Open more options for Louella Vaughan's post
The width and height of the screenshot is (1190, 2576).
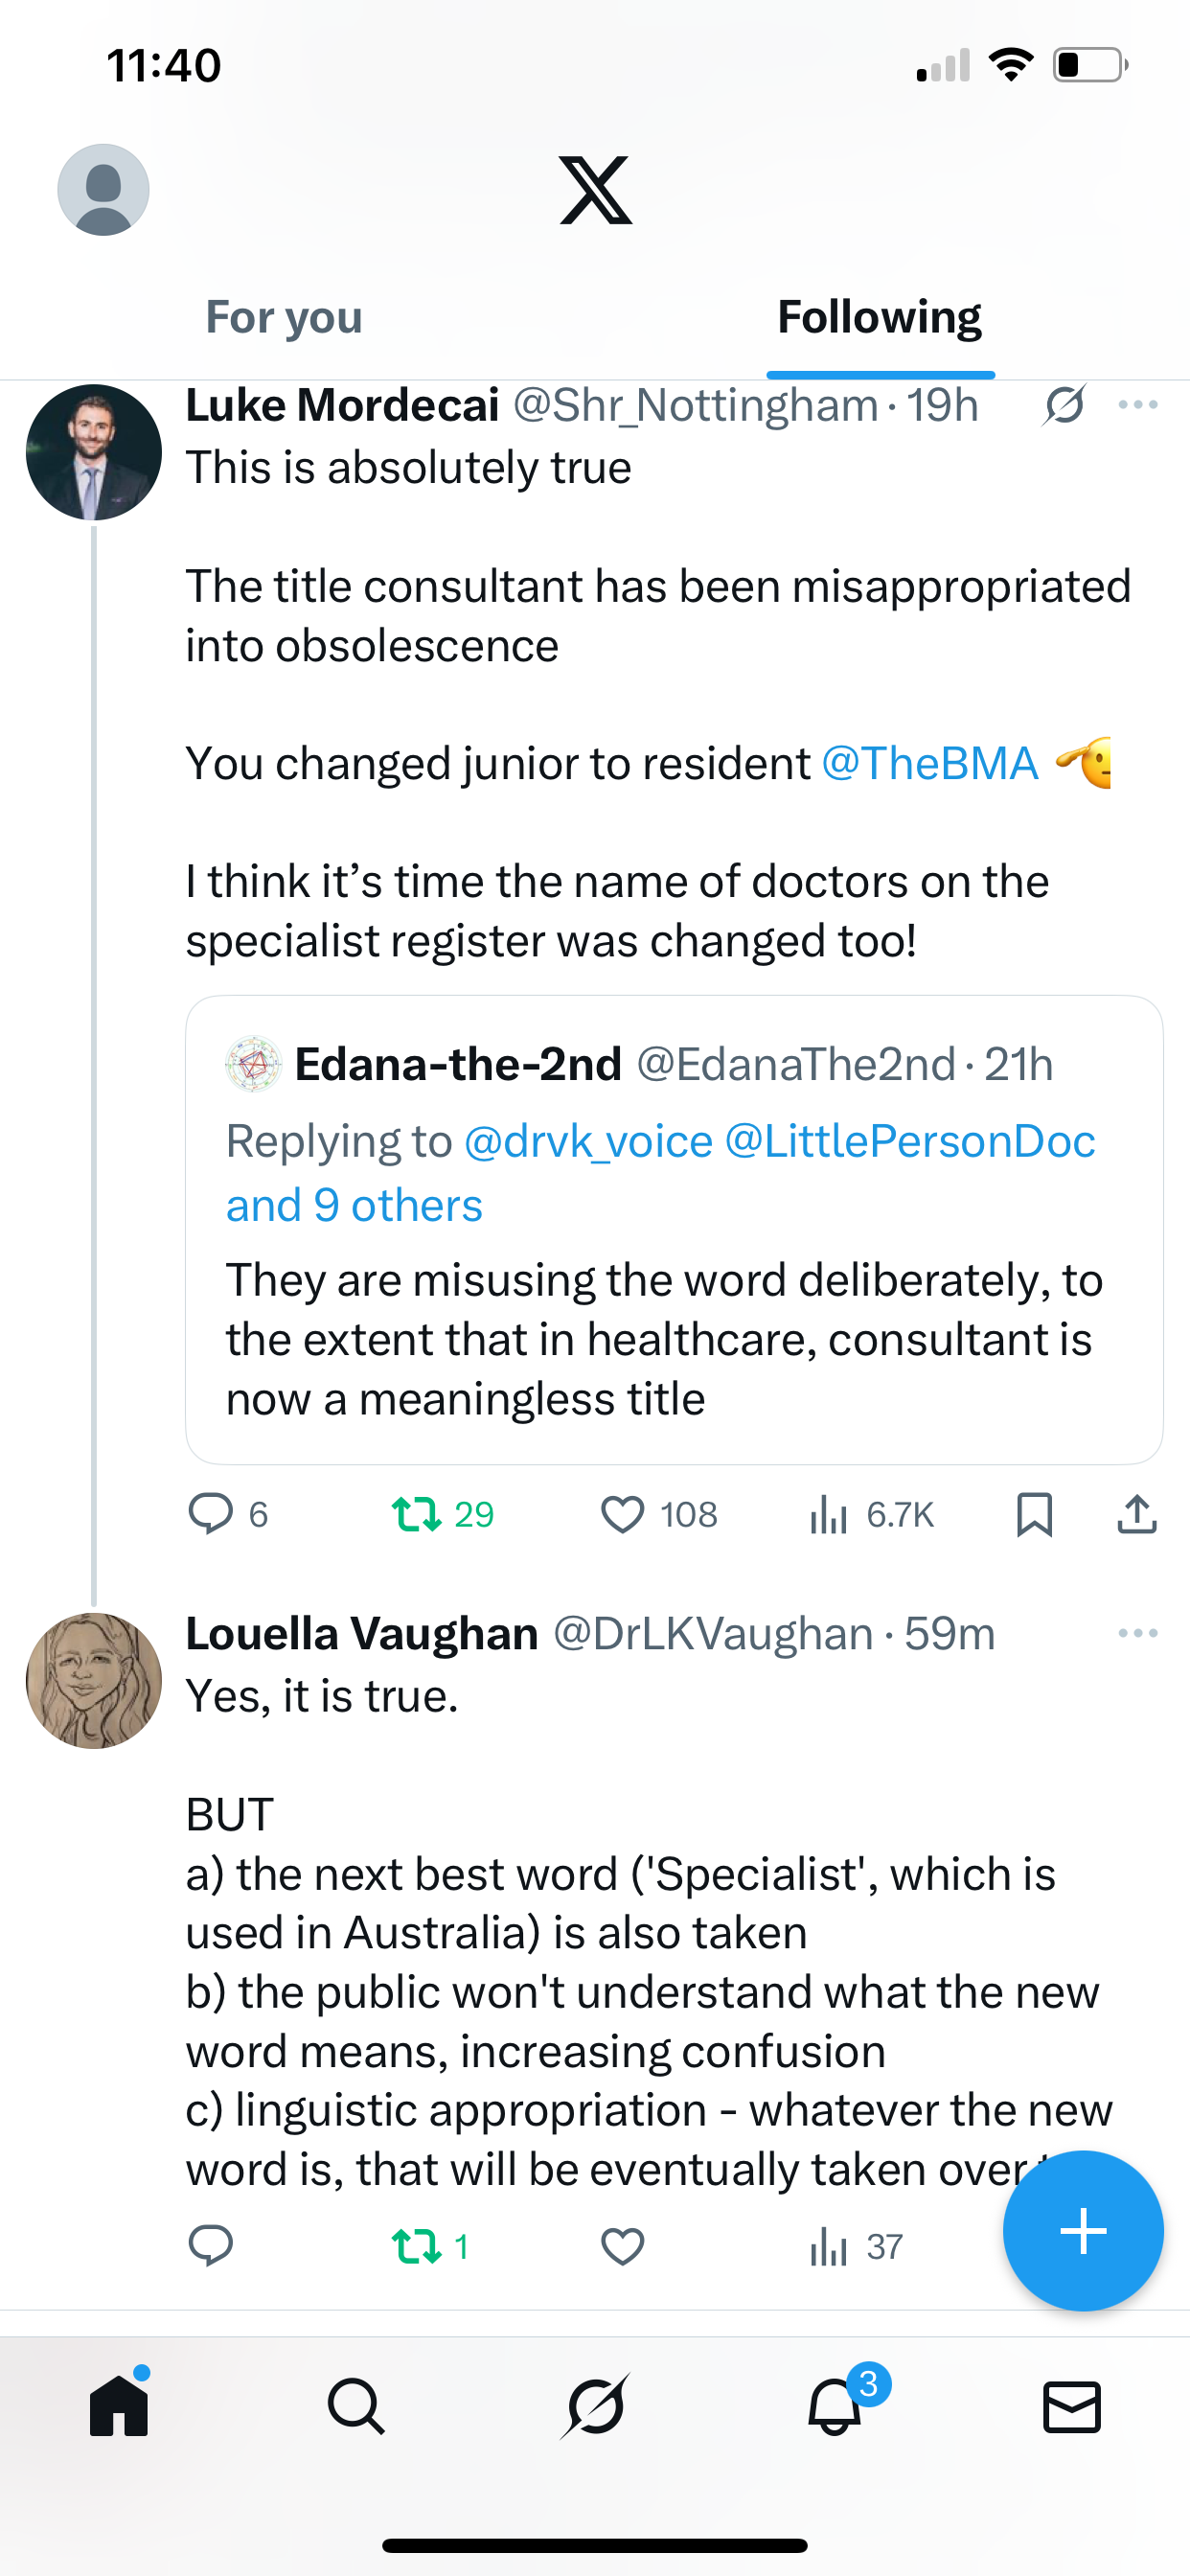pos(1138,1633)
